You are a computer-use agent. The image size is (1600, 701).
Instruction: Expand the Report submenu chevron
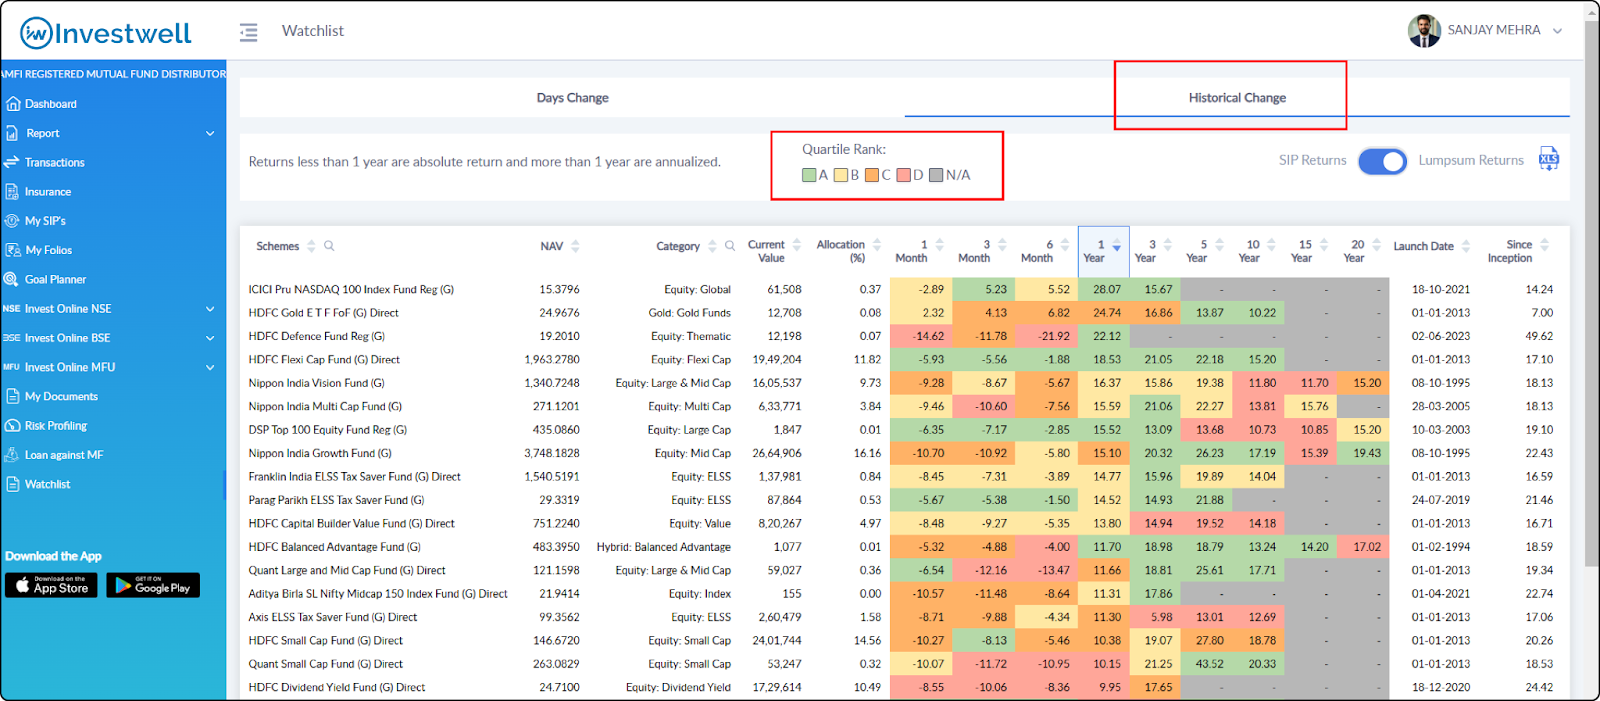(210, 133)
